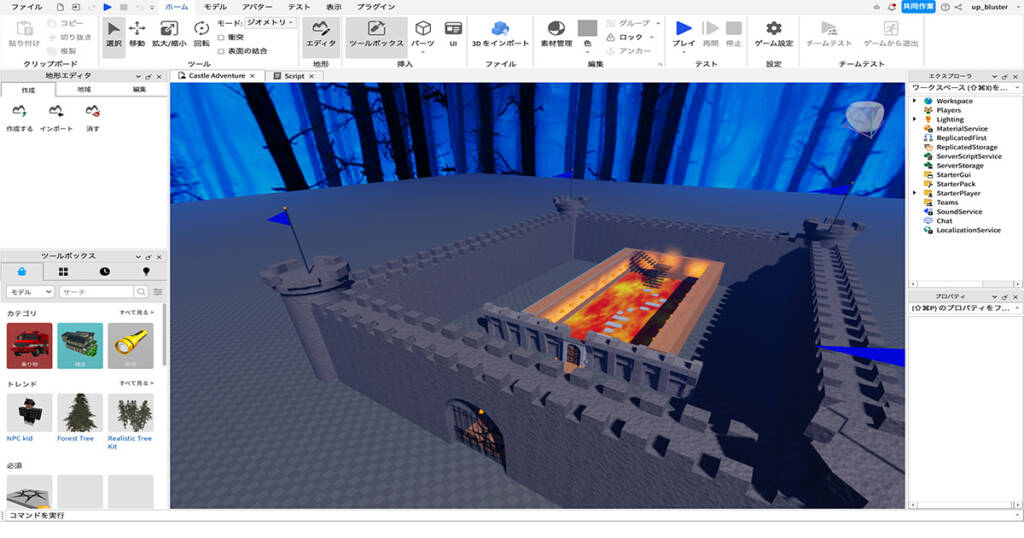
Task: Open Toolbox search filter options icon
Action: click(x=157, y=292)
